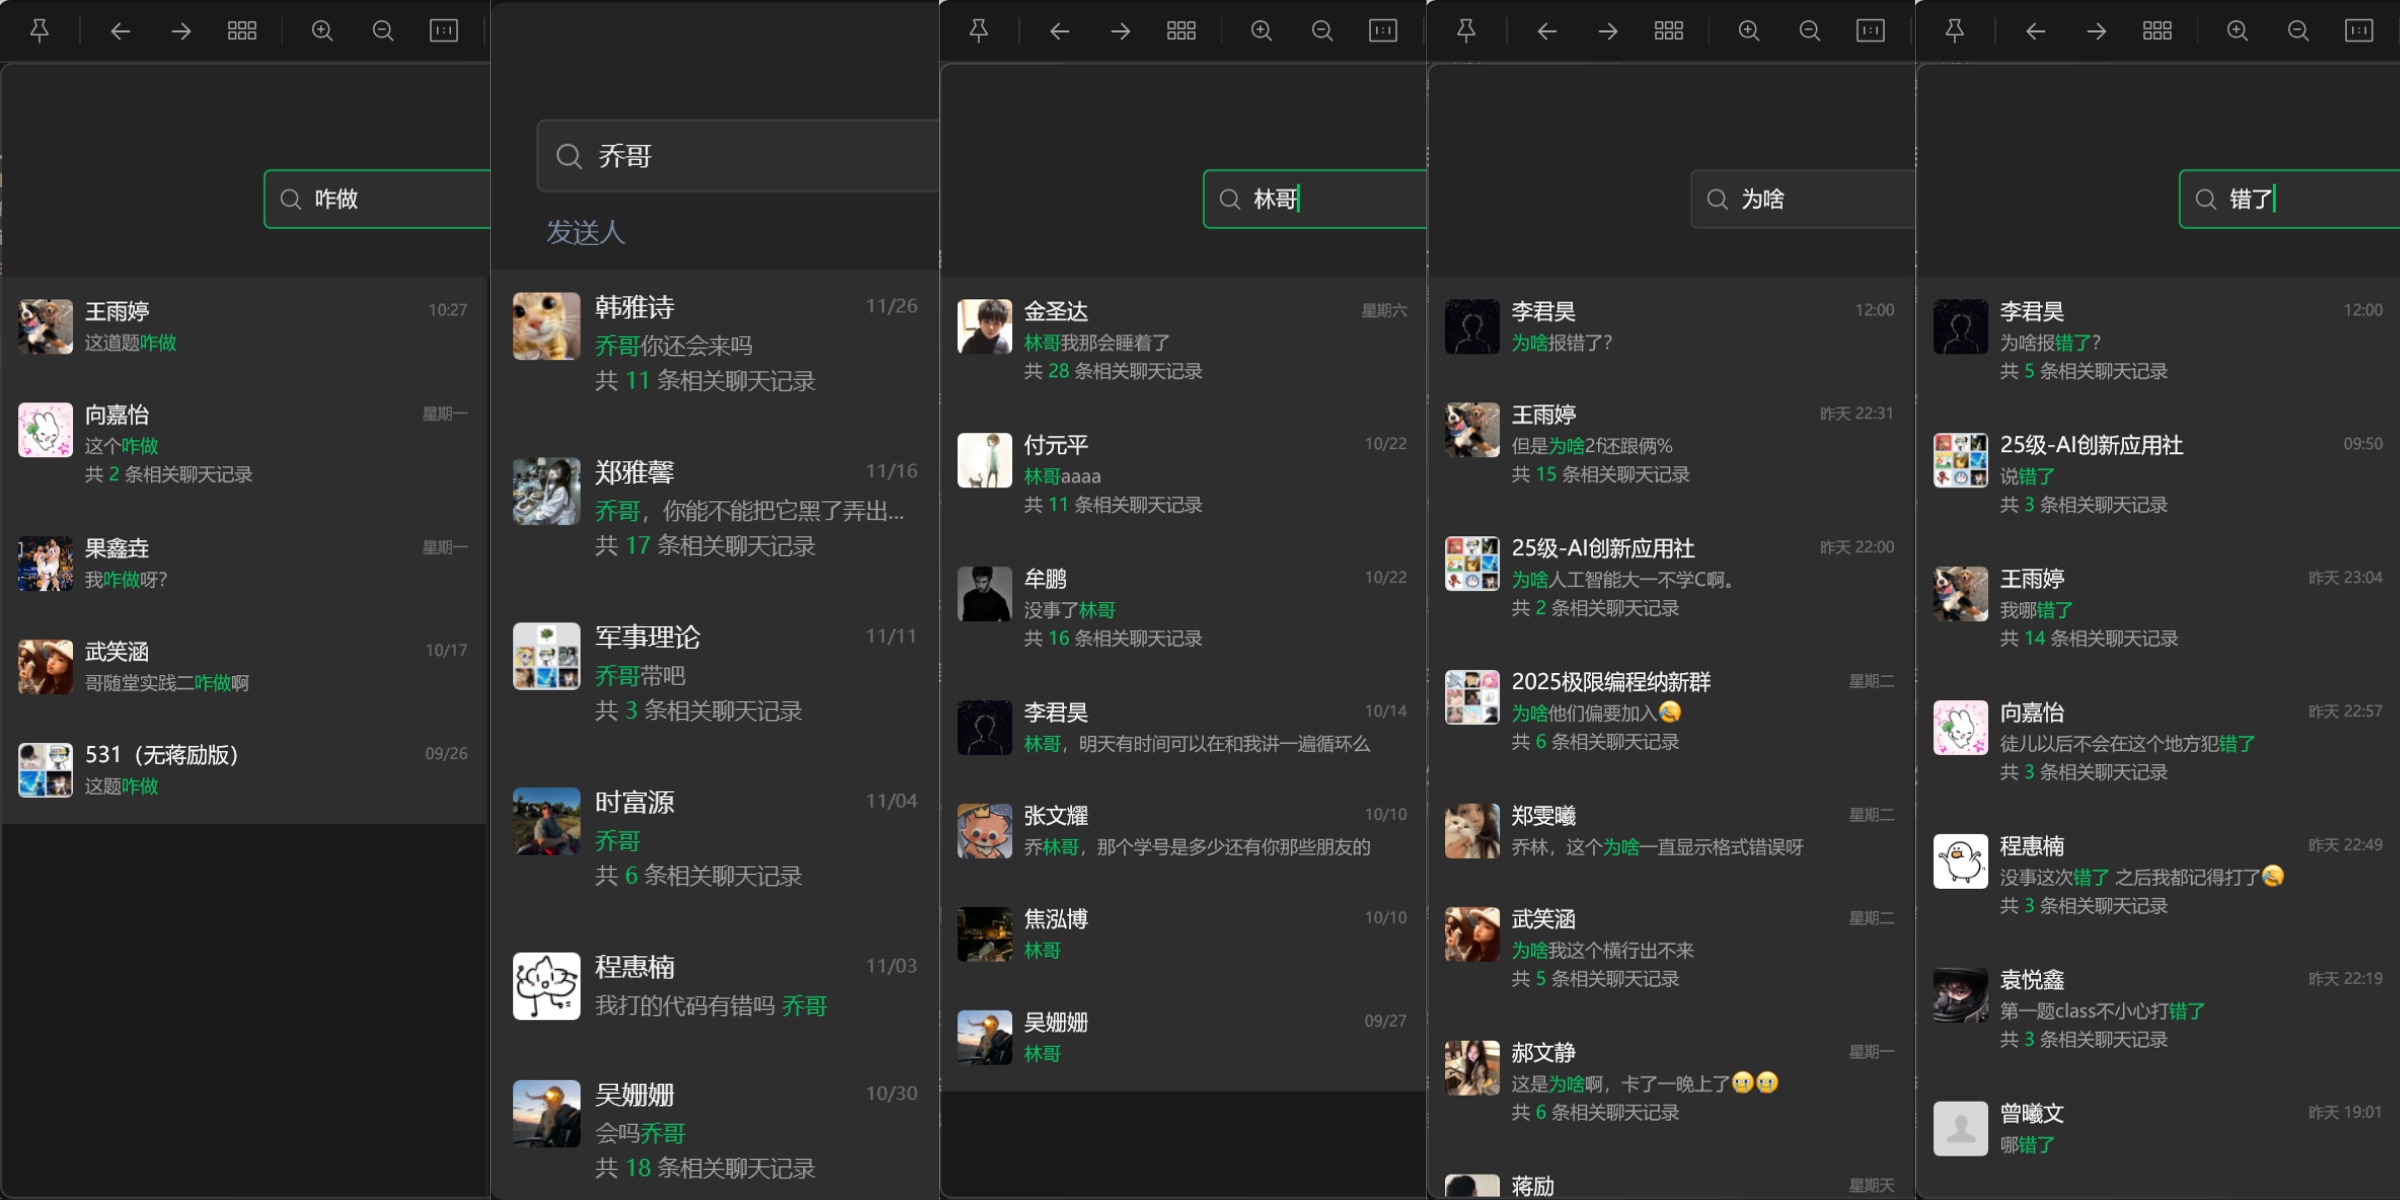The width and height of the screenshot is (2400, 1200).
Task: Open the 发送人 sender filter
Action: coord(585,232)
